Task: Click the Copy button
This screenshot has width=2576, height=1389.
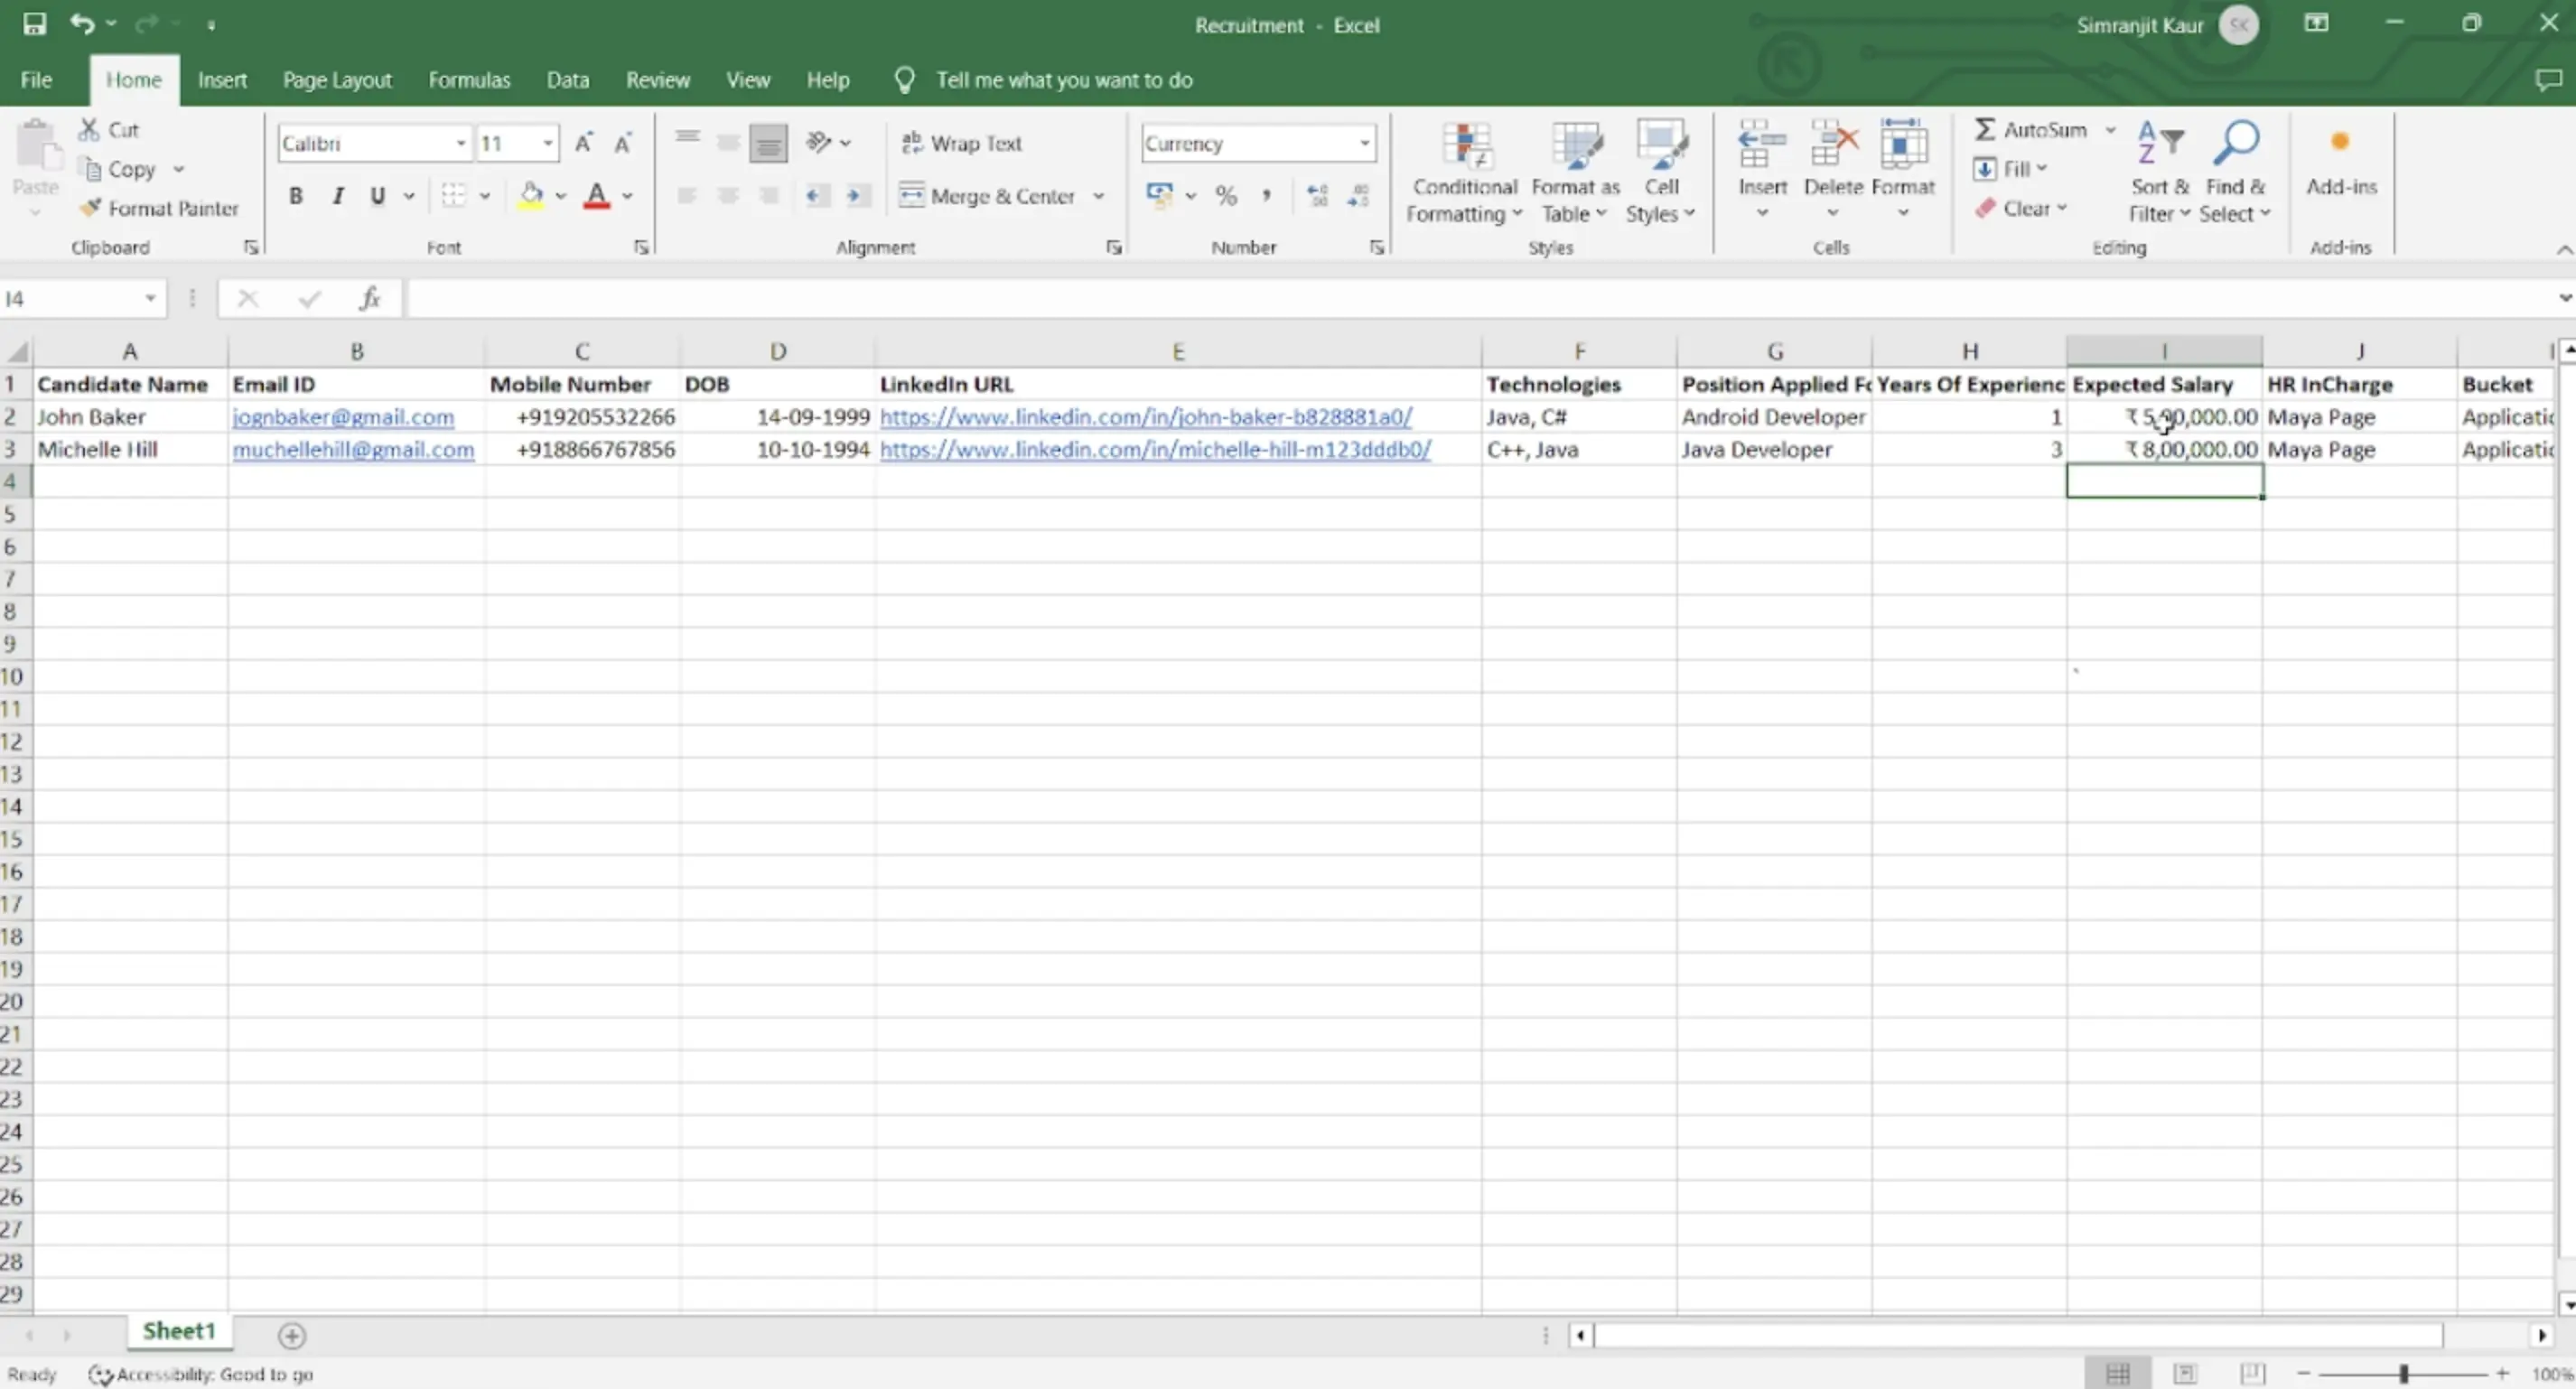Action: (121, 169)
